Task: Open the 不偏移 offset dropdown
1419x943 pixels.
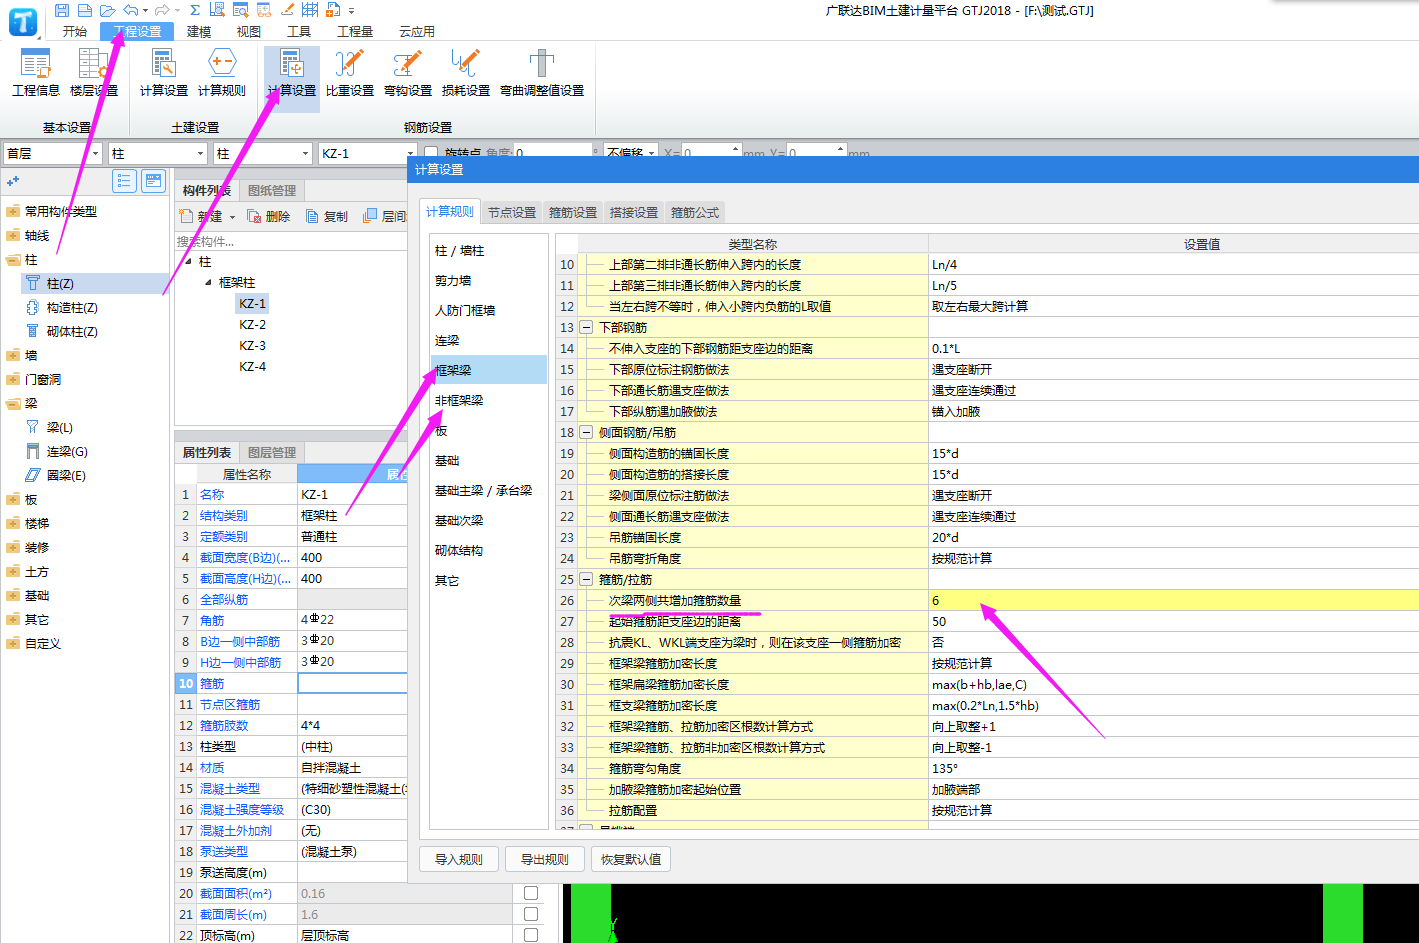Action: coord(631,153)
